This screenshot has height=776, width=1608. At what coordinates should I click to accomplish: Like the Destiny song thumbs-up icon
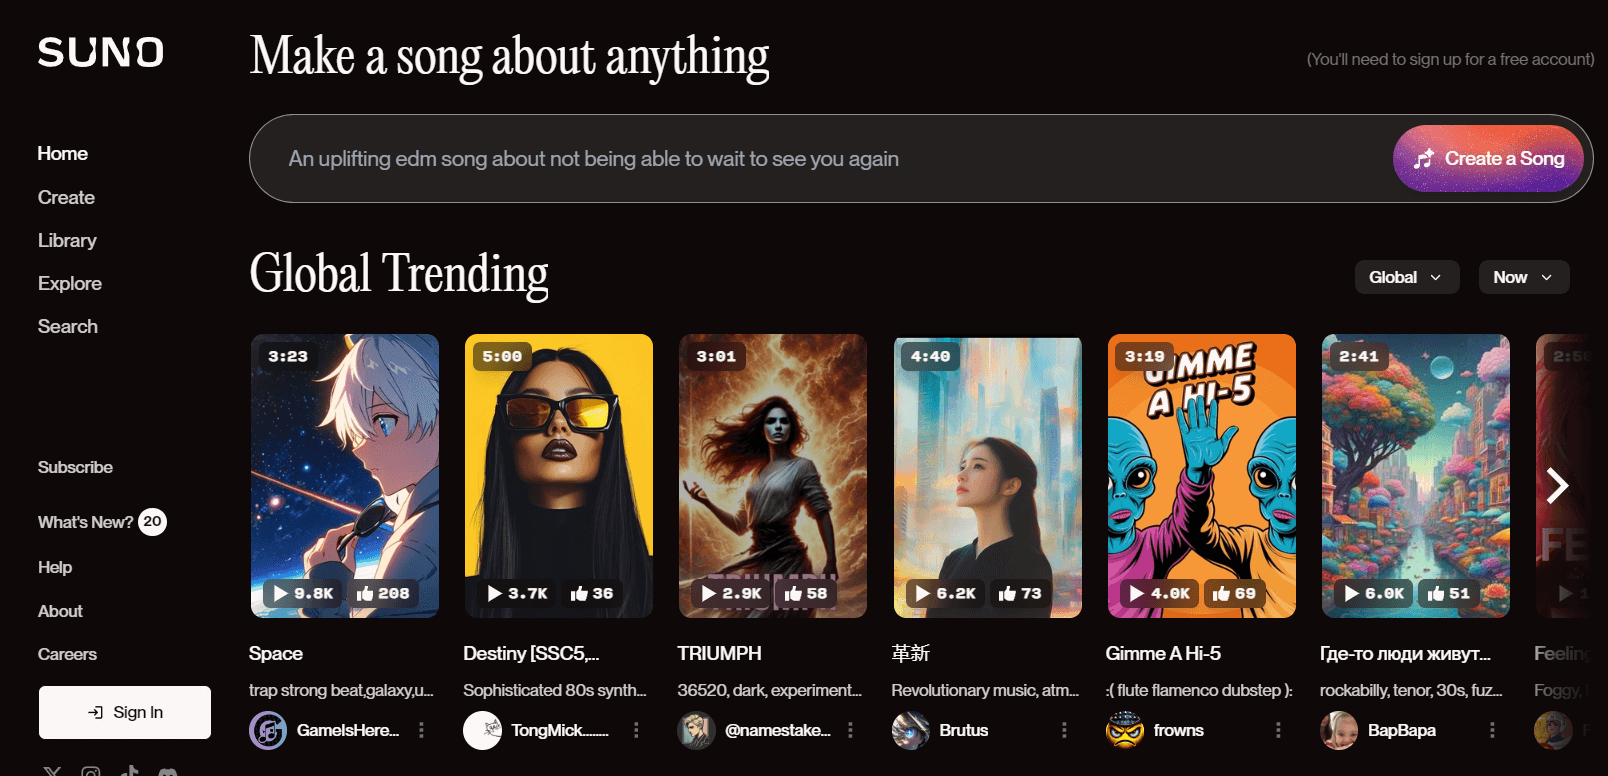[579, 593]
